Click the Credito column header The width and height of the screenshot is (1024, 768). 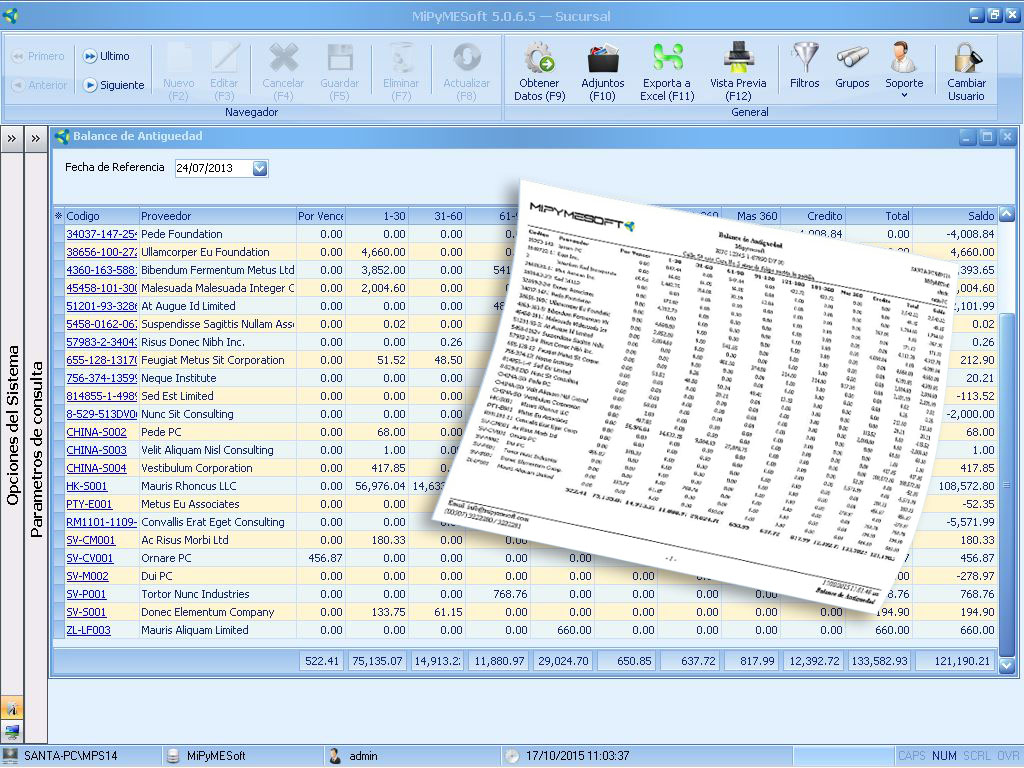tap(812, 216)
